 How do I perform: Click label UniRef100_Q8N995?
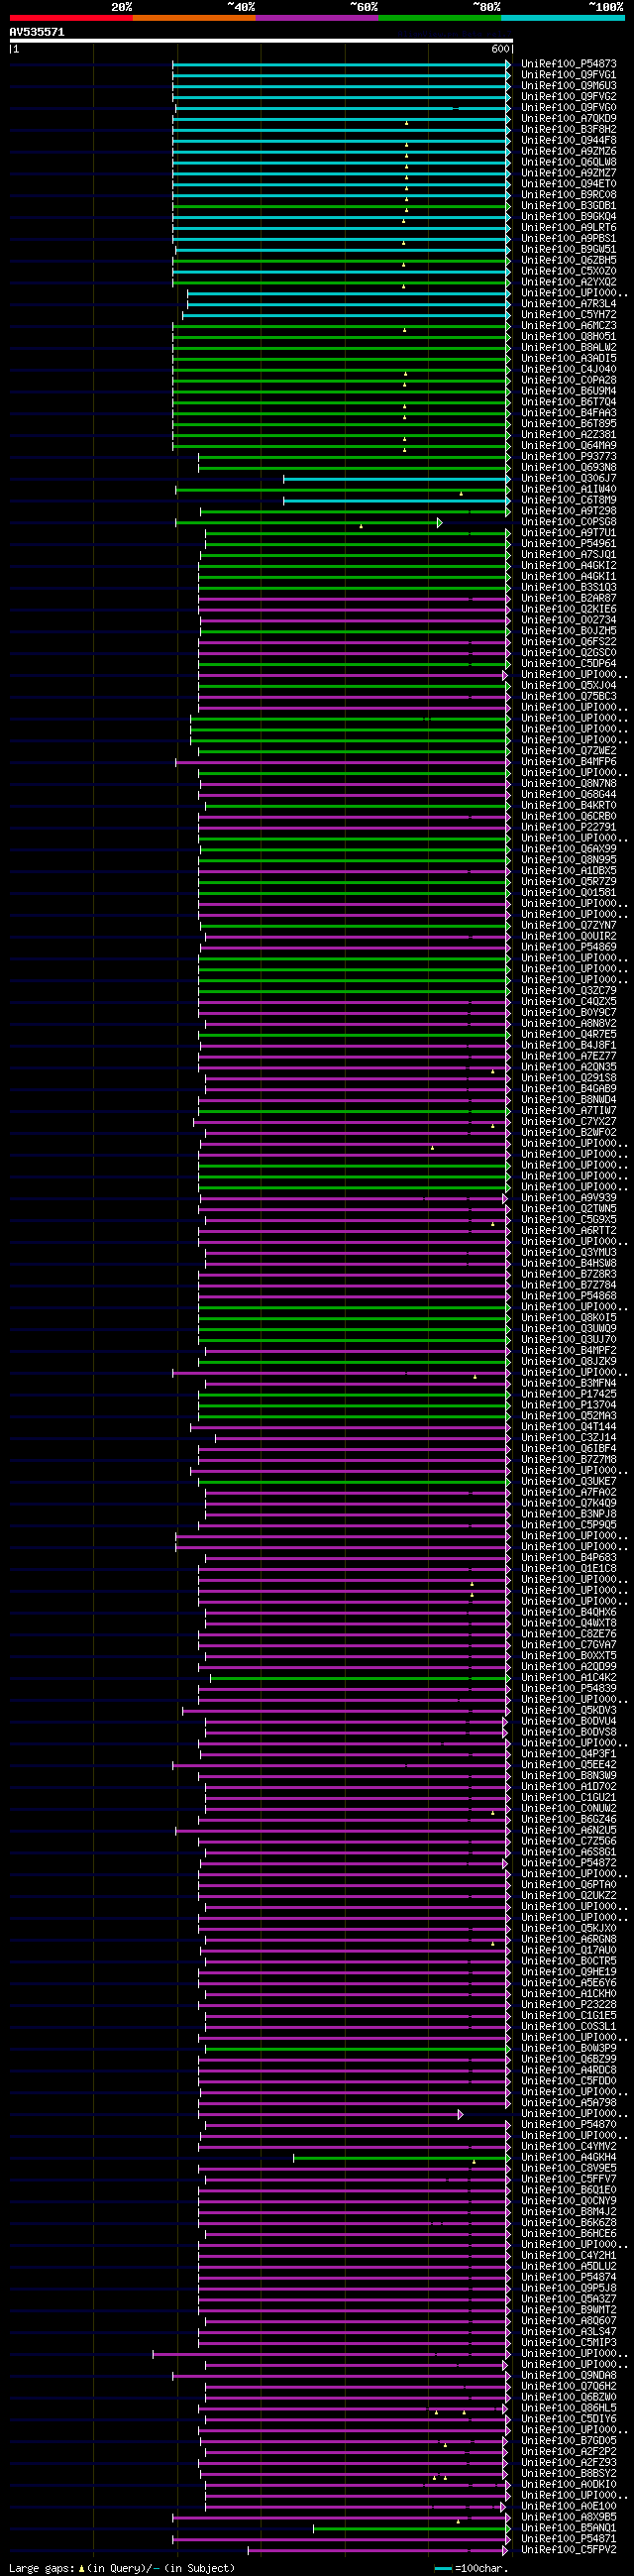568,860
